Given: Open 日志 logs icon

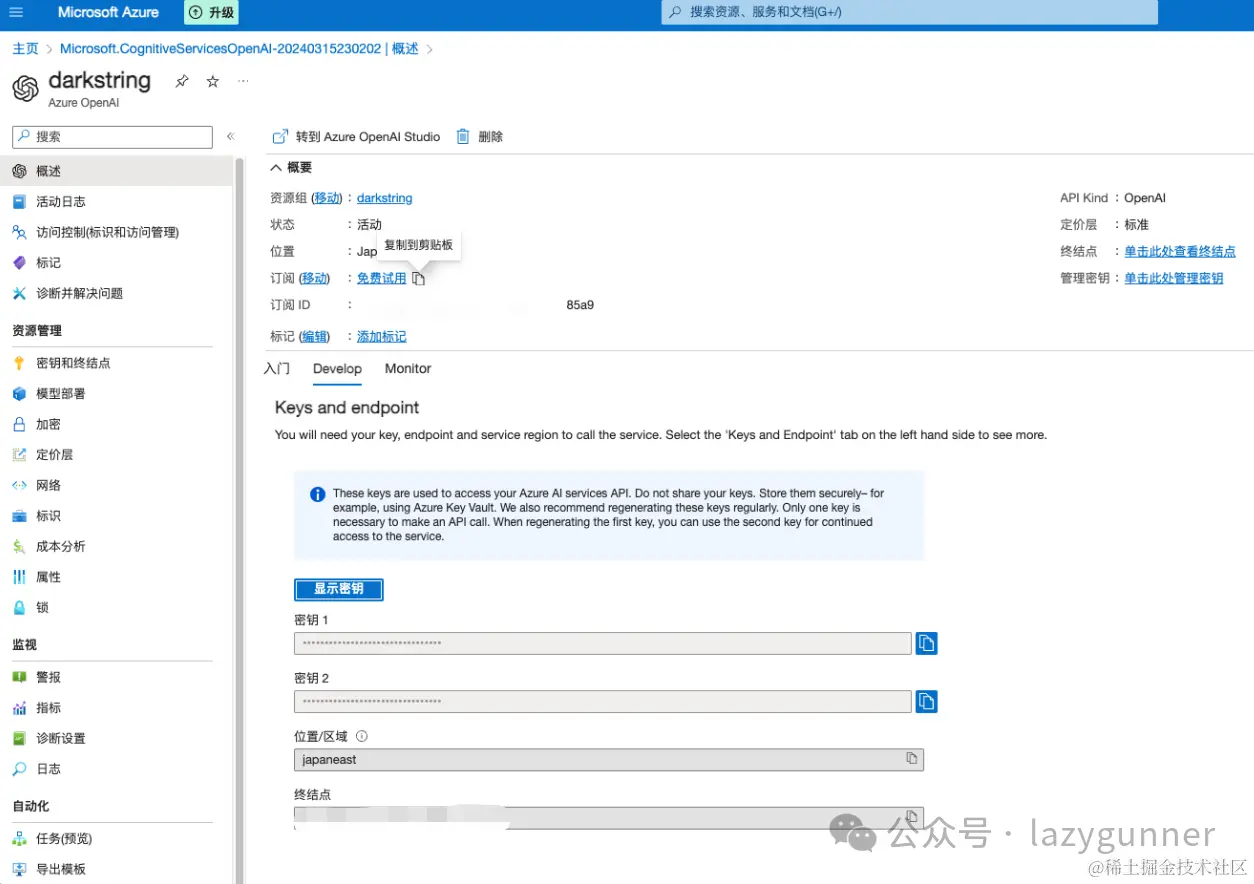Looking at the screenshot, I should click(x=19, y=769).
